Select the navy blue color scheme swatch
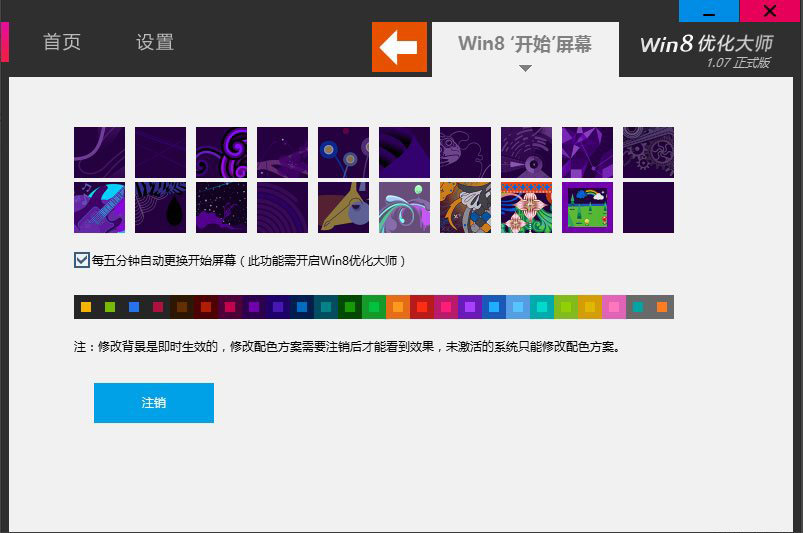Viewport: 803px width, 533px height. tap(302, 307)
